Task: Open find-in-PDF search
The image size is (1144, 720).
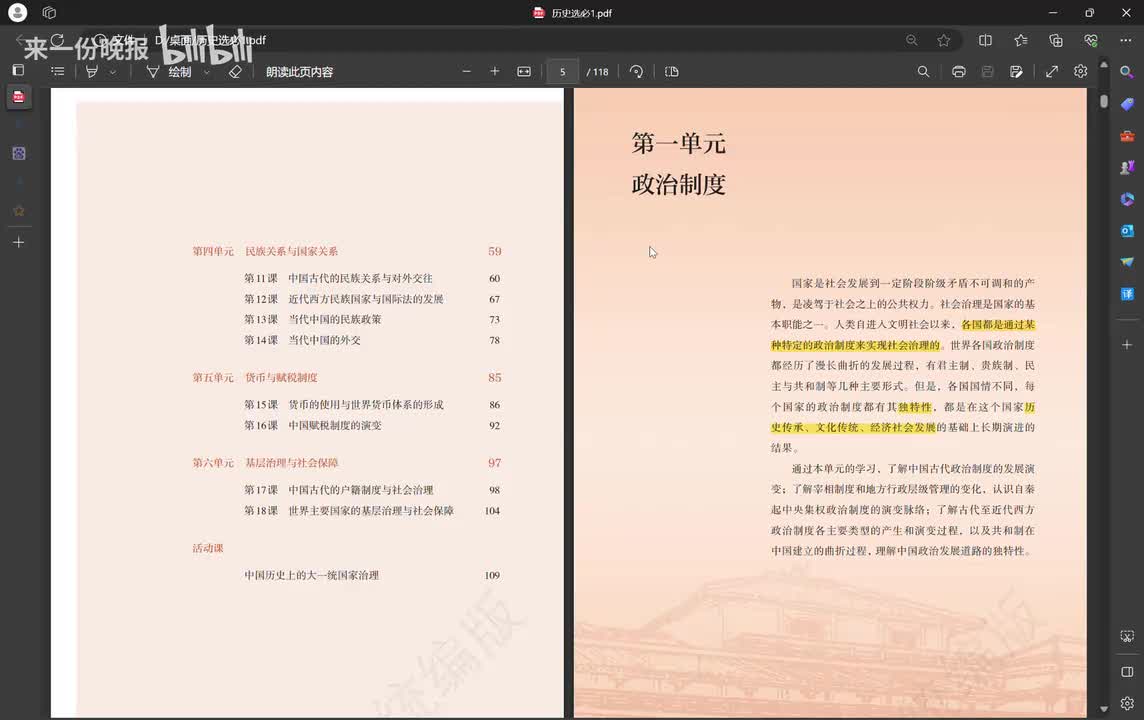Action: pos(923,71)
